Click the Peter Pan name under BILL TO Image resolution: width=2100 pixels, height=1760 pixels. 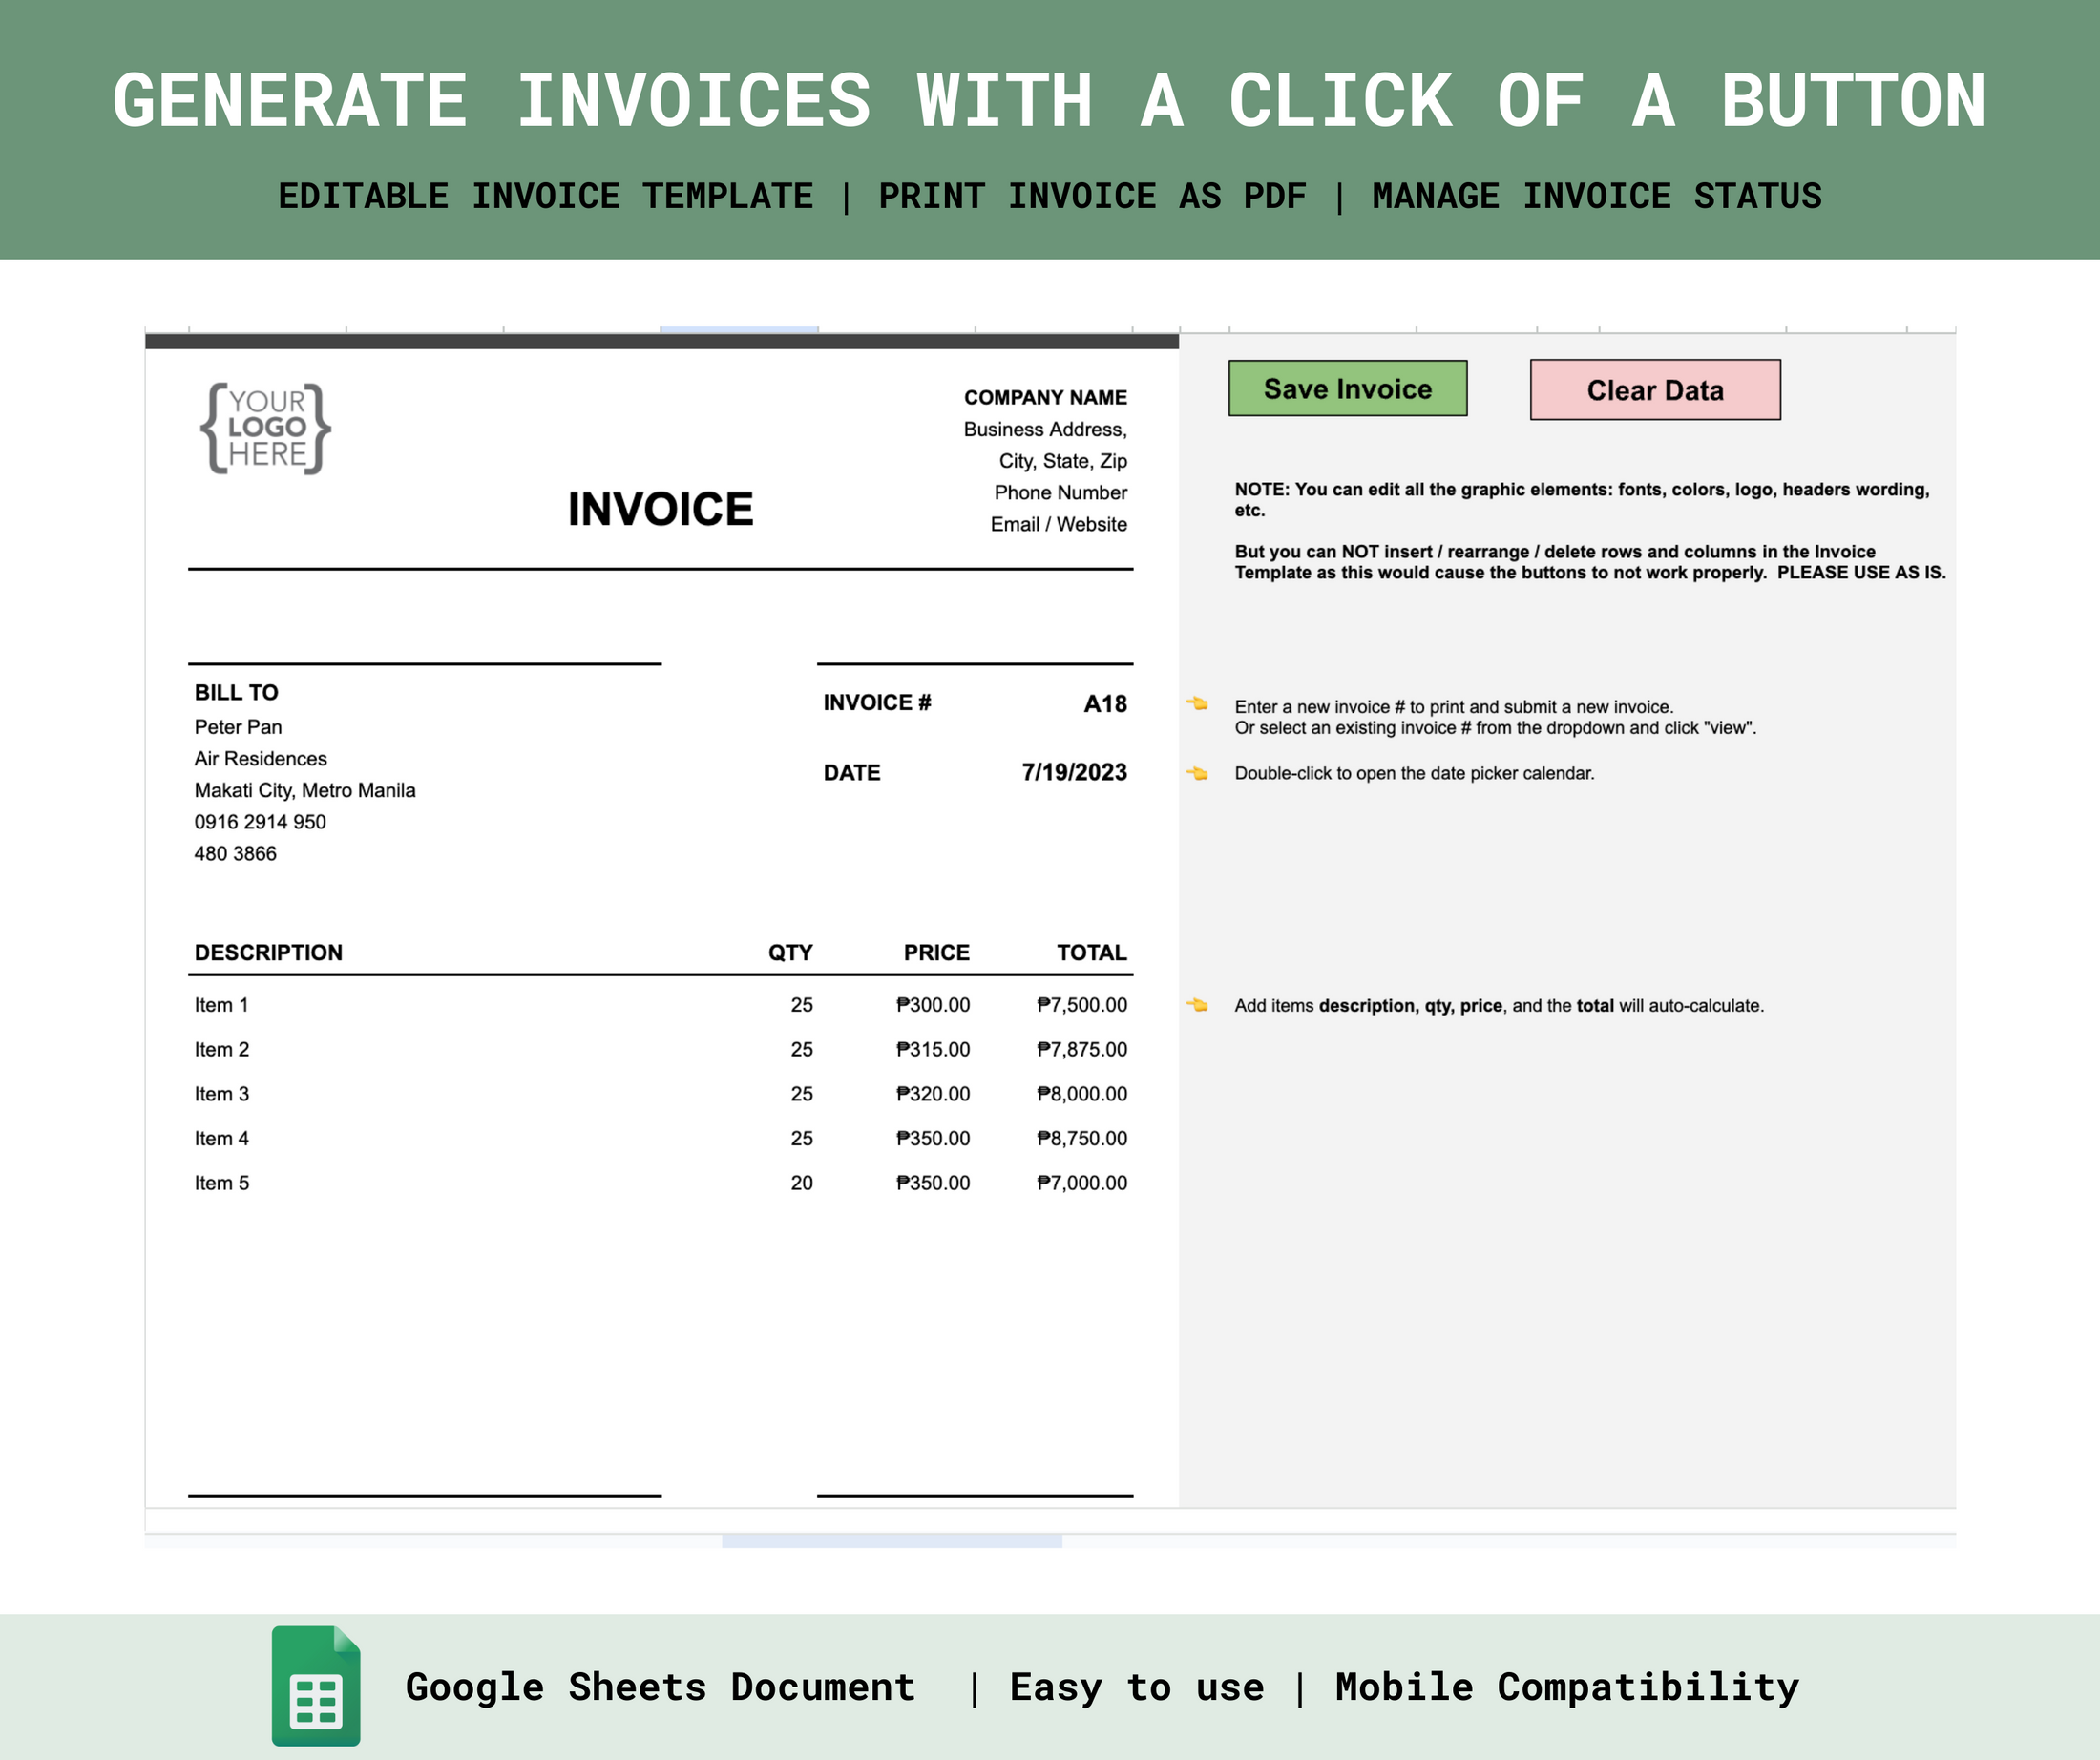point(238,727)
